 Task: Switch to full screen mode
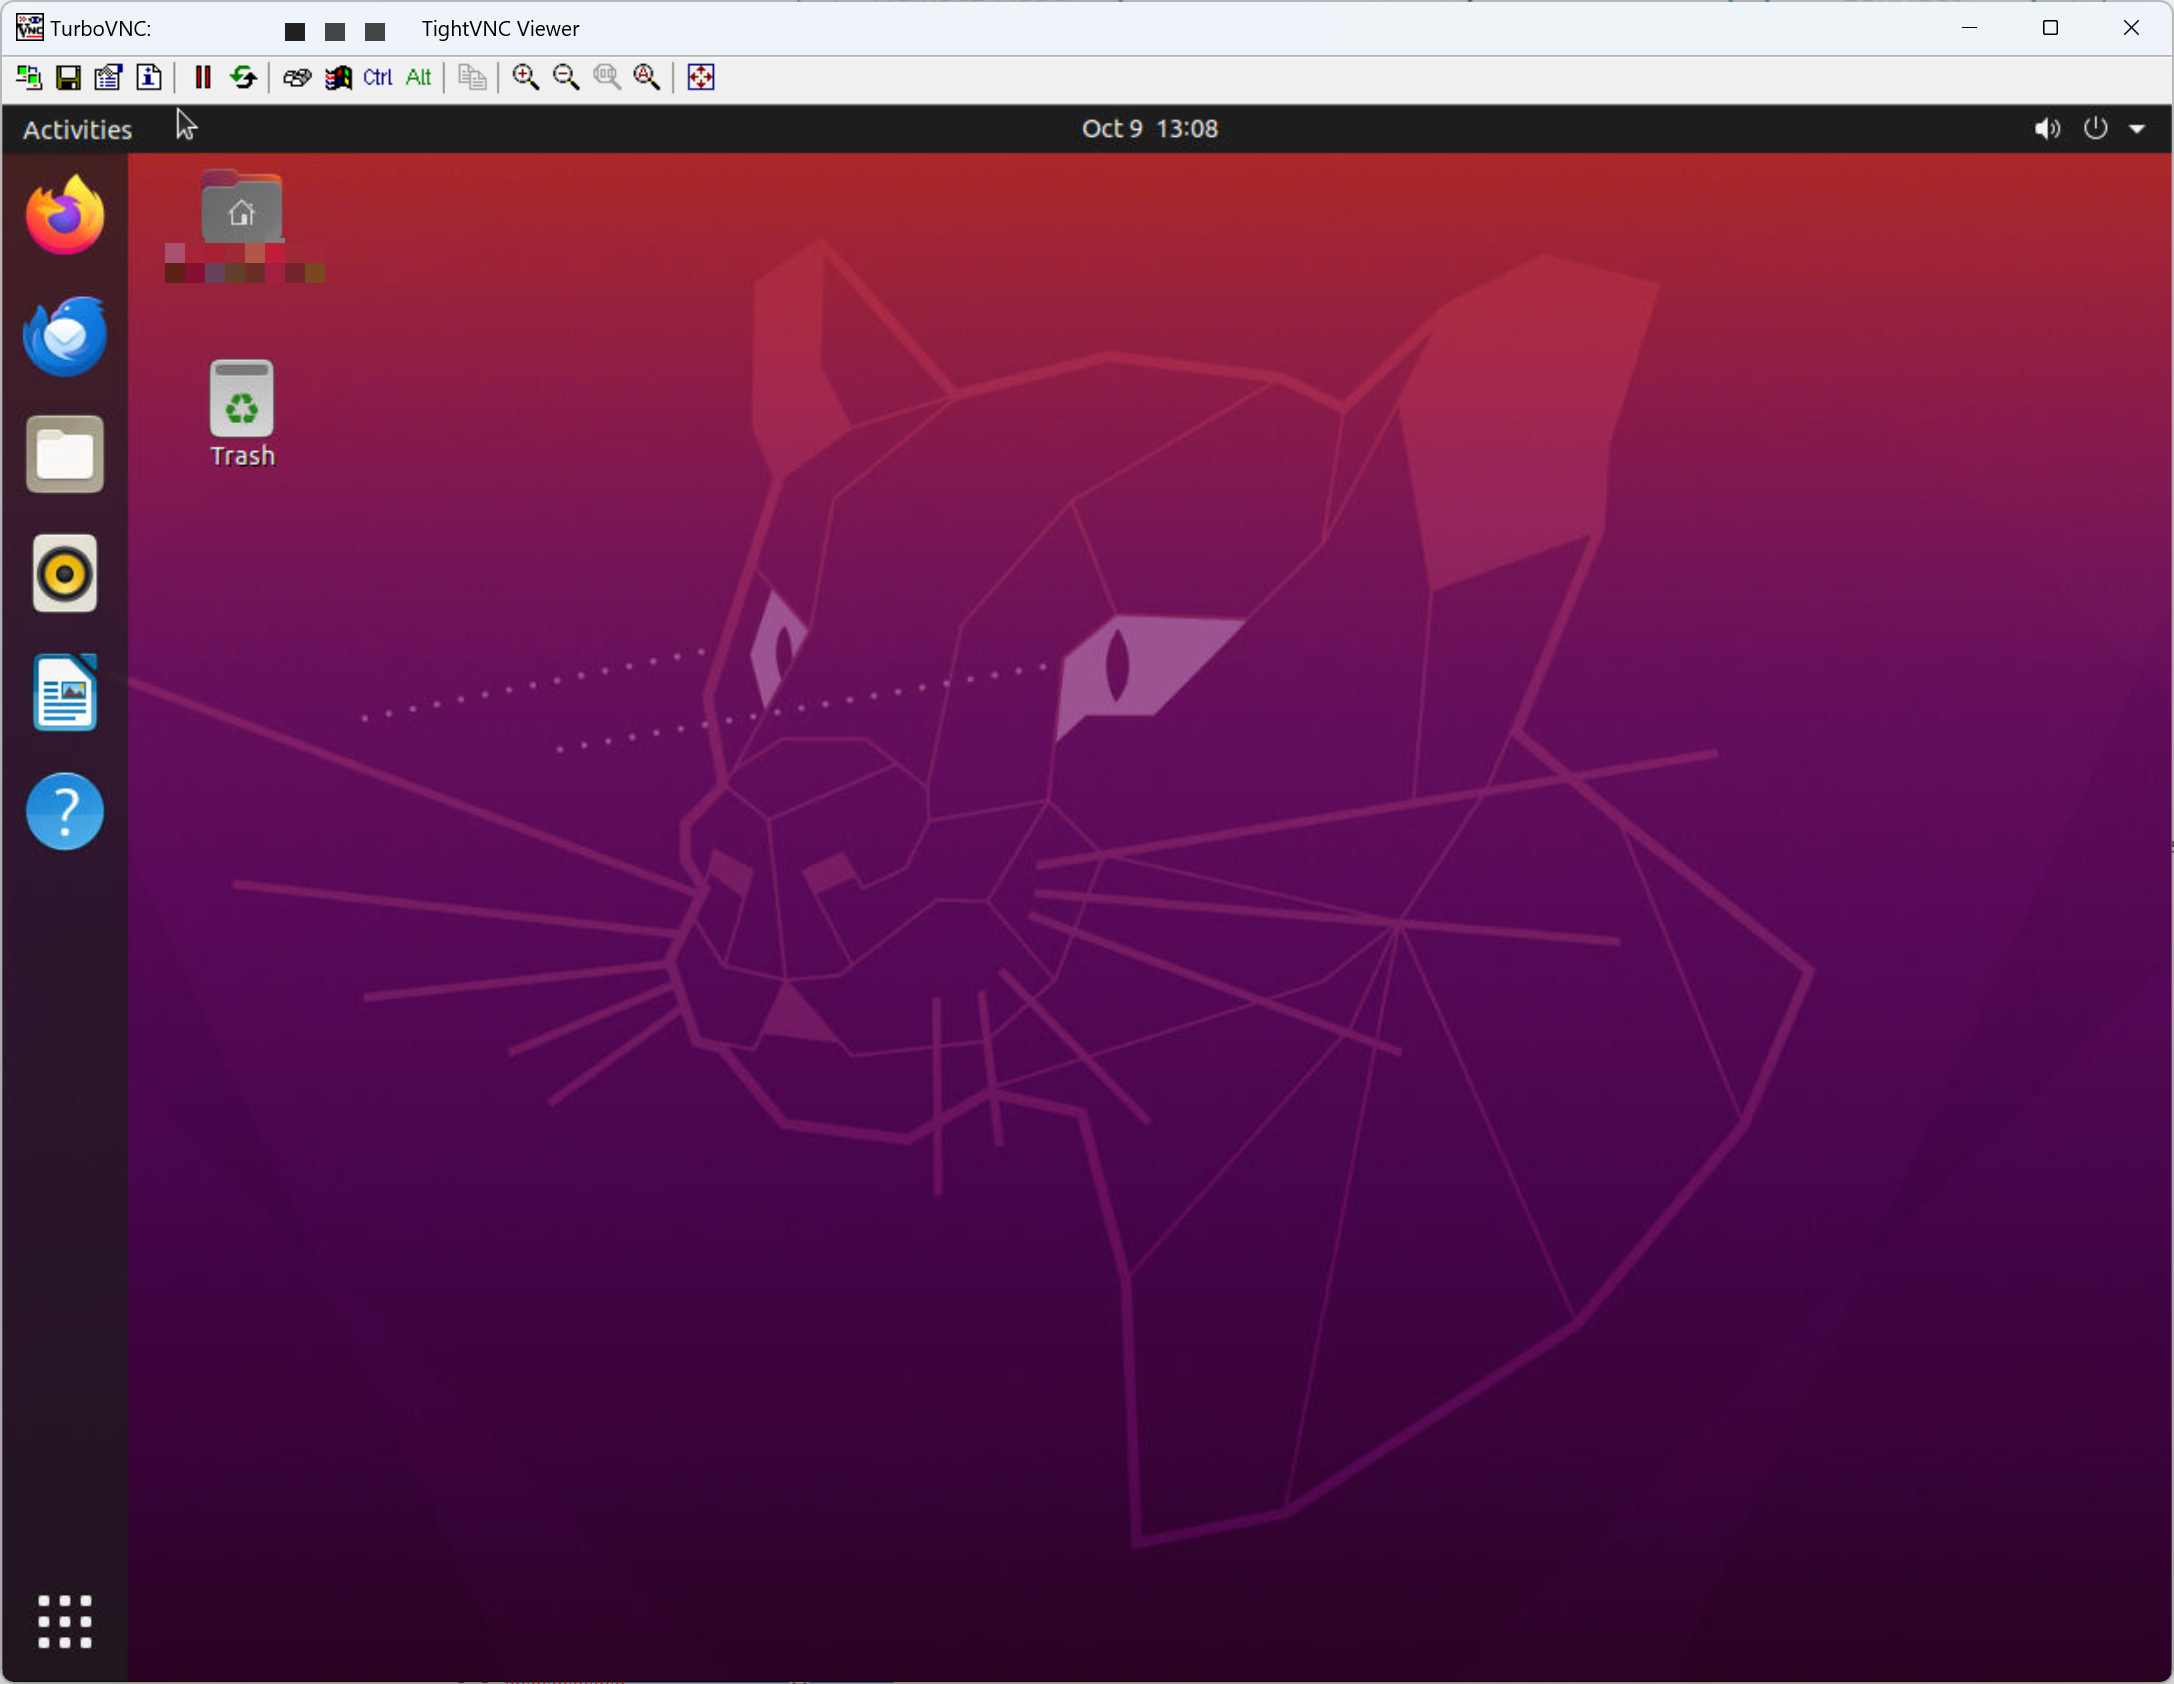point(701,77)
